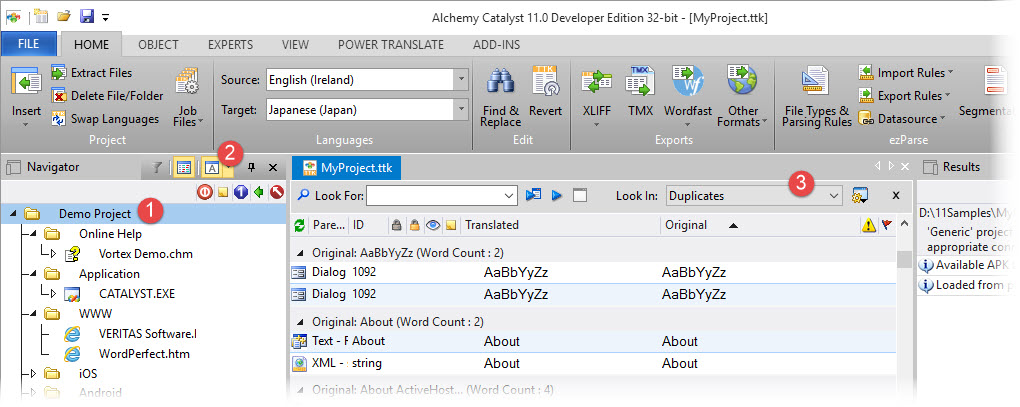Collapse the WWW folder
Image resolution: width=1020 pixels, height=407 pixels.
(x=33, y=313)
